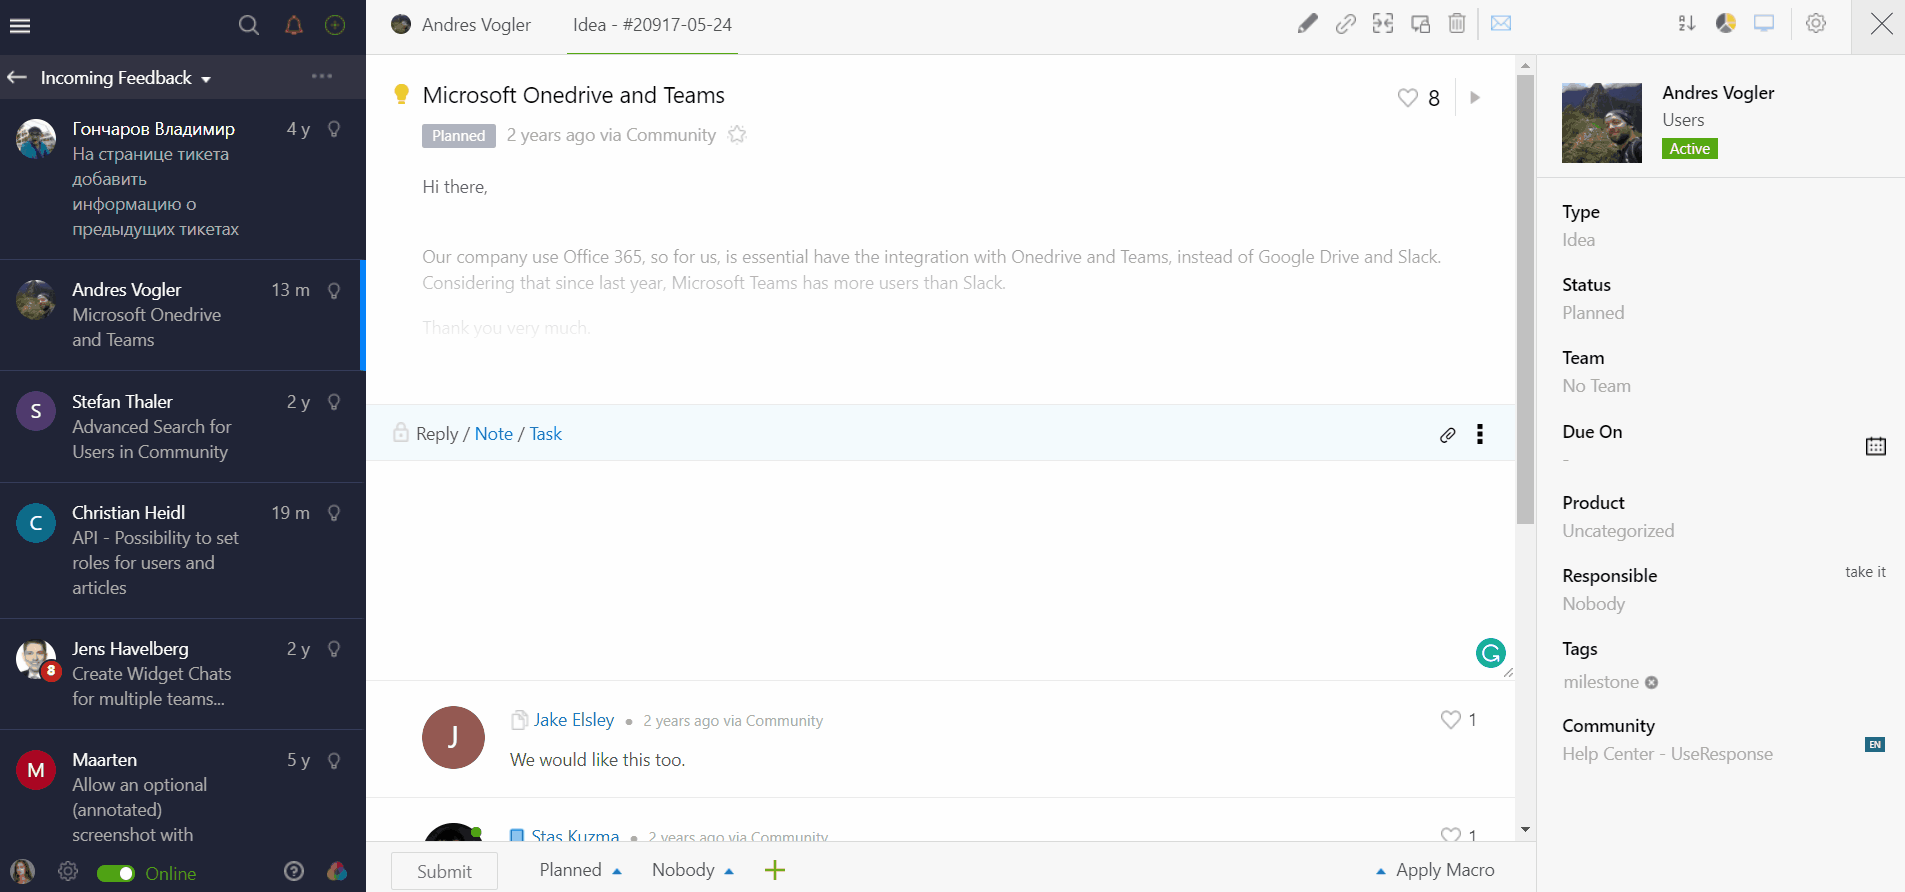This screenshot has height=892, width=1905.
Task: Remove the milestone tag
Action: point(1651,683)
